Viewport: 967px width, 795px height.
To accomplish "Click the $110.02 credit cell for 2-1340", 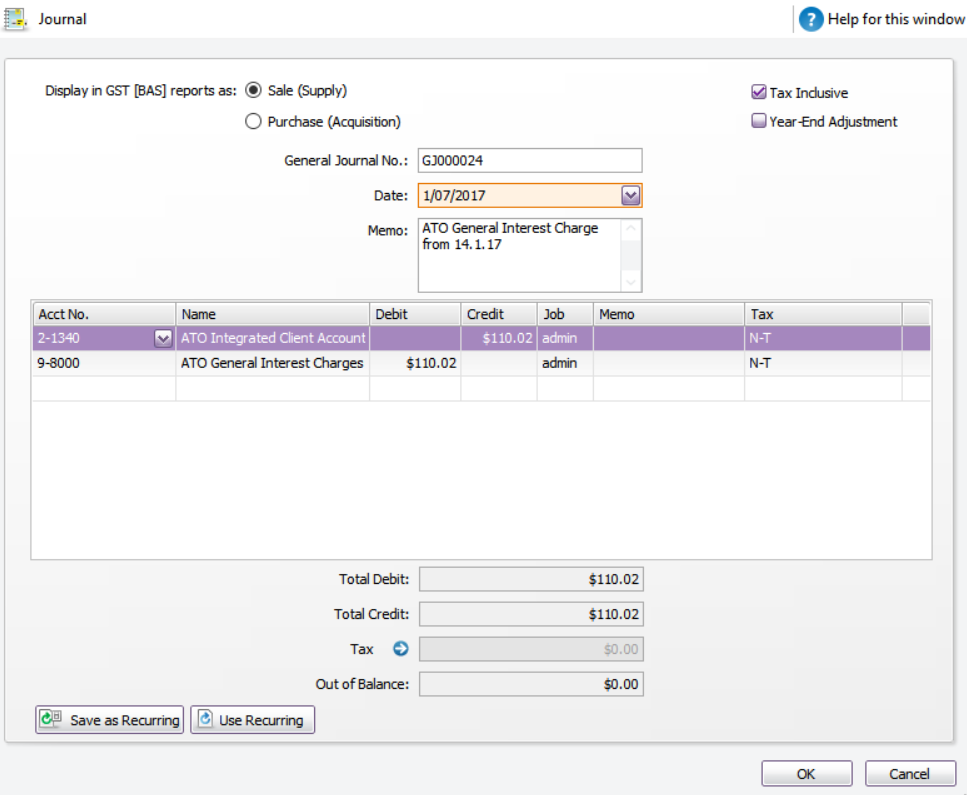I will point(499,339).
